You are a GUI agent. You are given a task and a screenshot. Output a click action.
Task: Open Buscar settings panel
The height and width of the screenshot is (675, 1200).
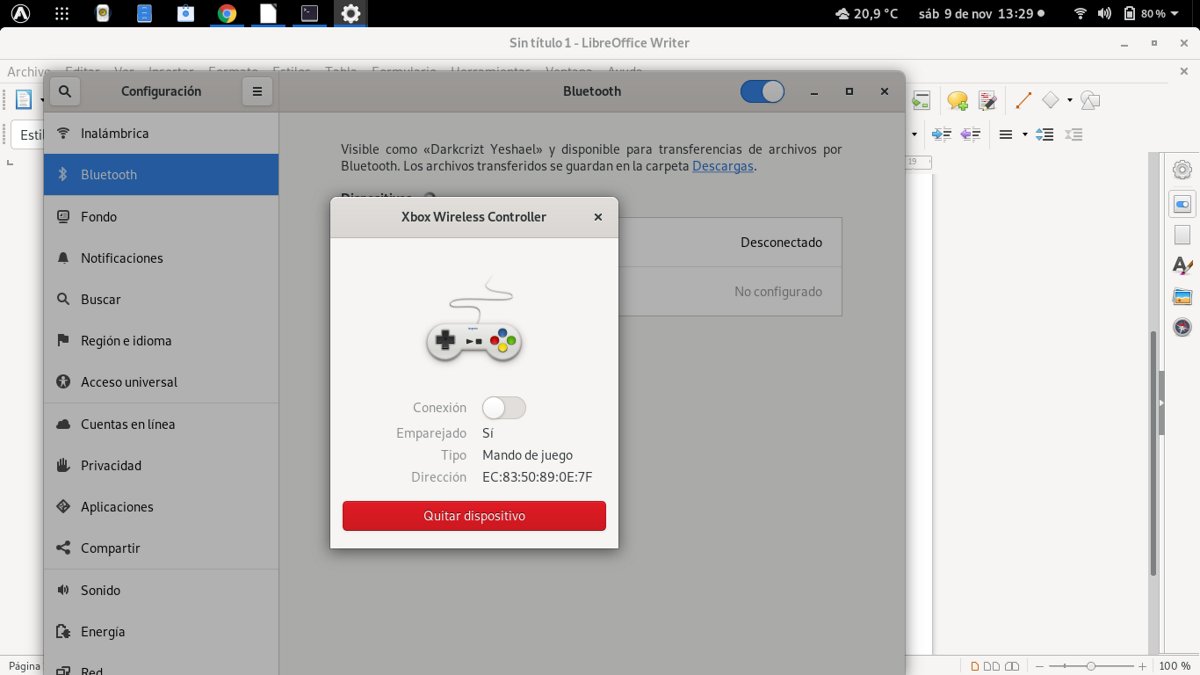point(161,299)
